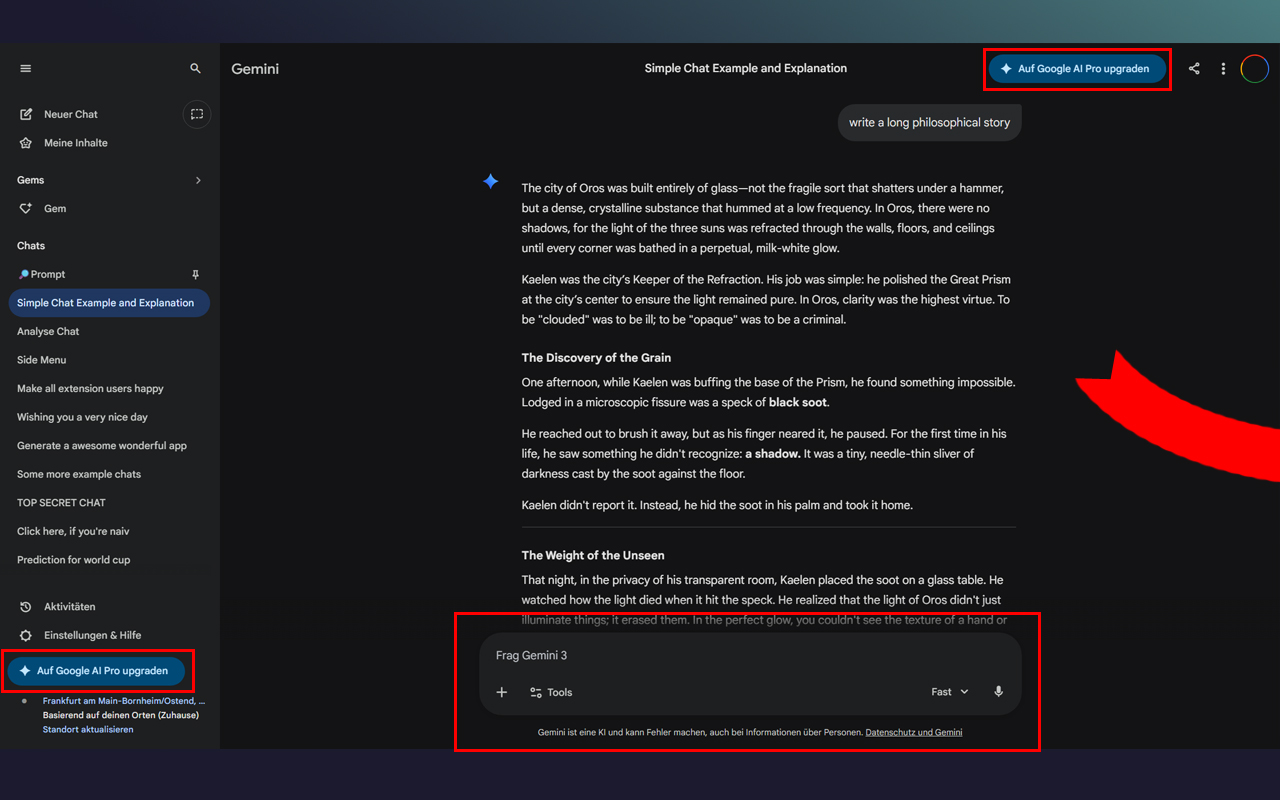
Task: Expand the Gems section chevron
Action: tap(198, 180)
